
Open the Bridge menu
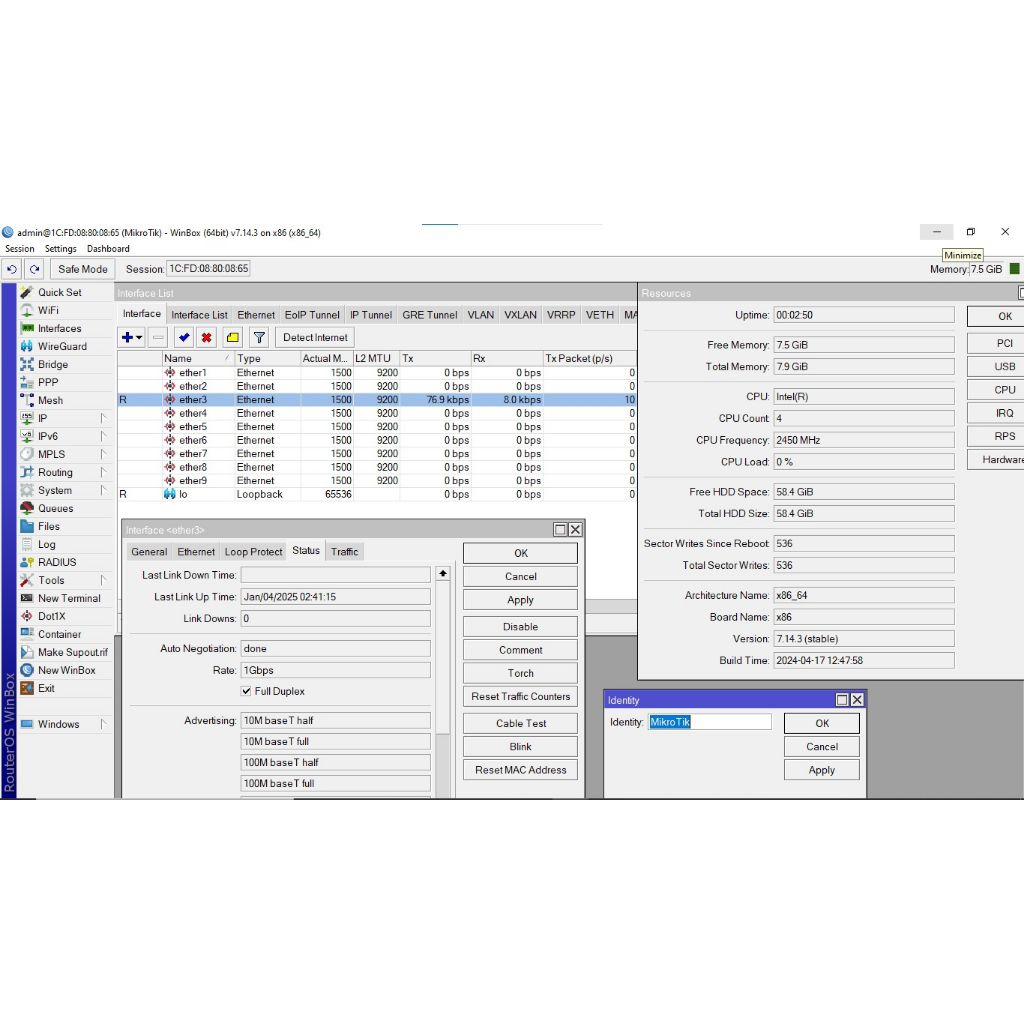tap(52, 364)
